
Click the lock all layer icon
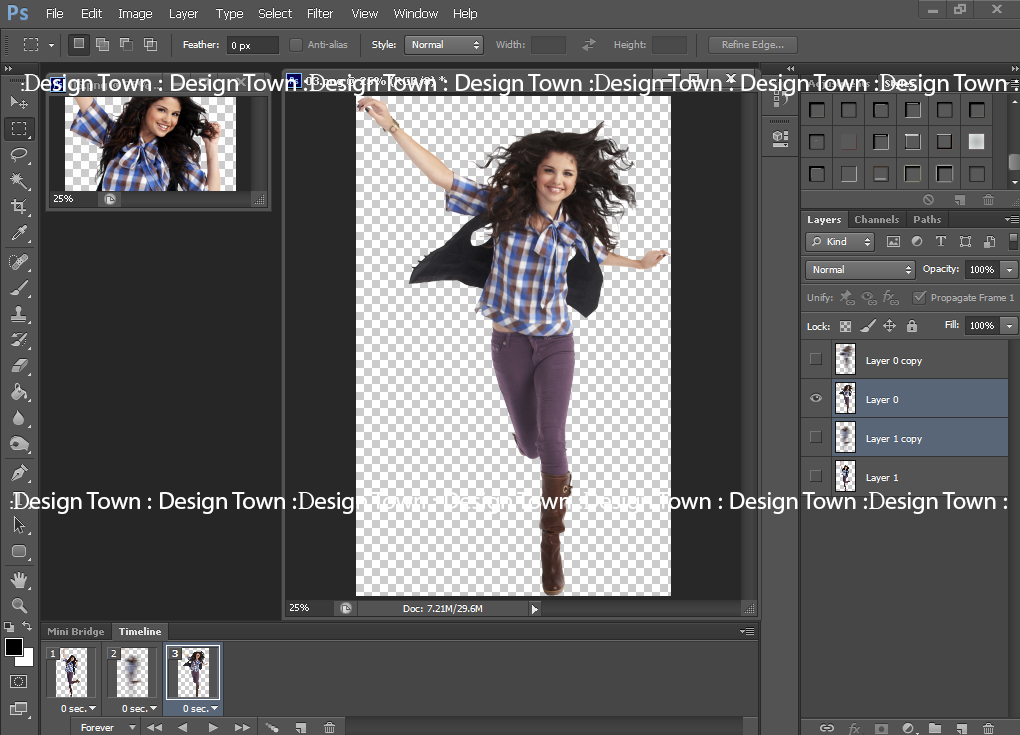[x=912, y=326]
